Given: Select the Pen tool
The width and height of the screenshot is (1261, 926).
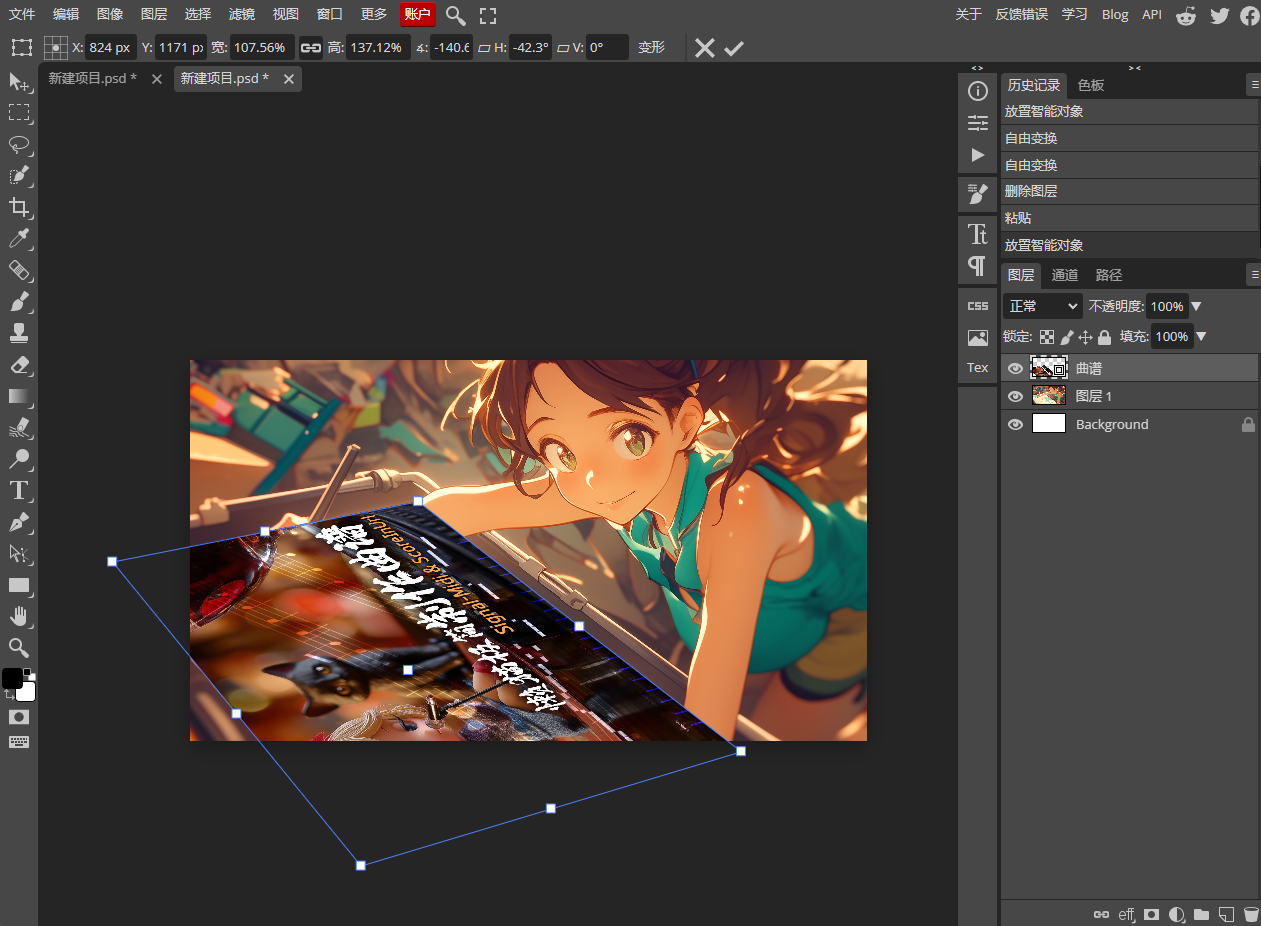Looking at the screenshot, I should click(19, 522).
